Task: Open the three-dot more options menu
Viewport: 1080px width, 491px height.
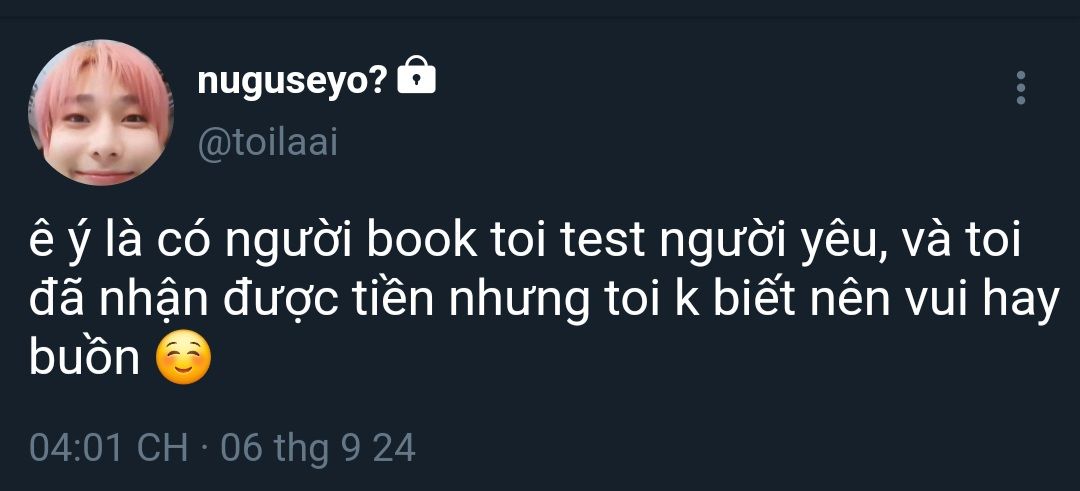Action: coord(1021,87)
